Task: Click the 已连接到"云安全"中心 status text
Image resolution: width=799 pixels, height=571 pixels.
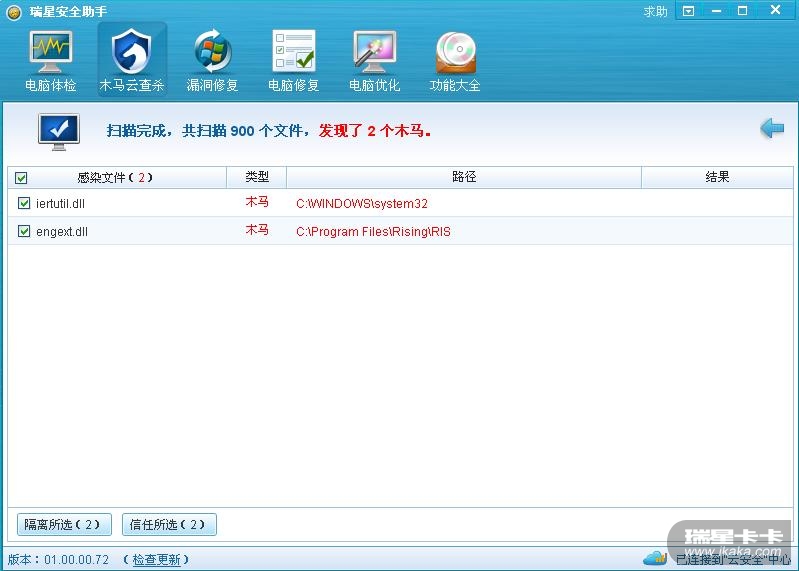Action: 733,559
